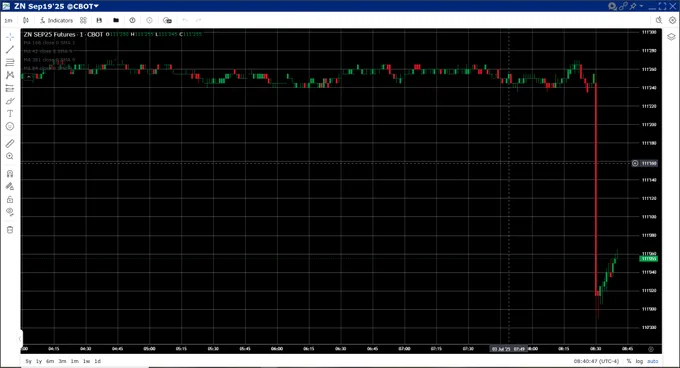Set range to 1w

pyautogui.click(x=86, y=361)
